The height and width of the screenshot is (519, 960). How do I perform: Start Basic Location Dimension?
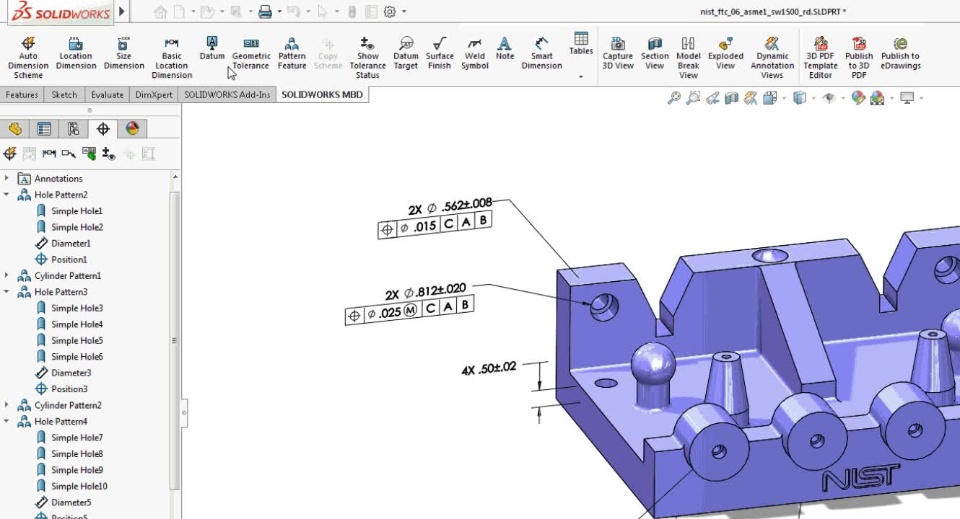pyautogui.click(x=171, y=57)
